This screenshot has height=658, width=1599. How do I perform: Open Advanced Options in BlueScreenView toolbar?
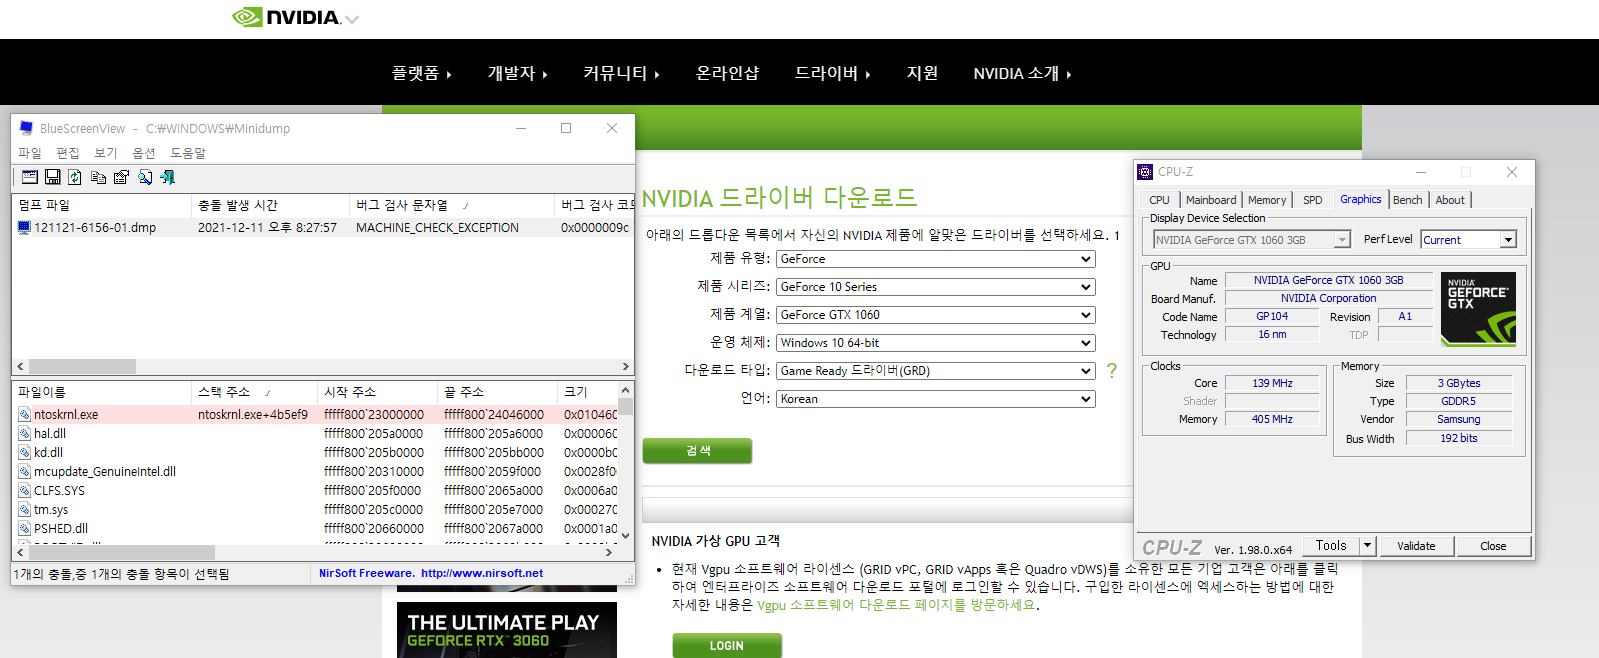click(x=30, y=177)
